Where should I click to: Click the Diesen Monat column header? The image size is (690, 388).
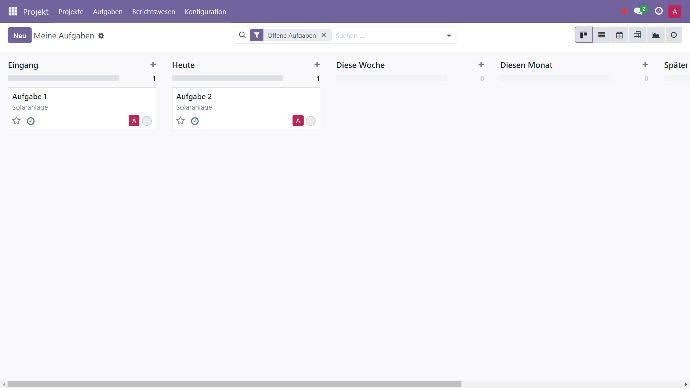pos(526,65)
